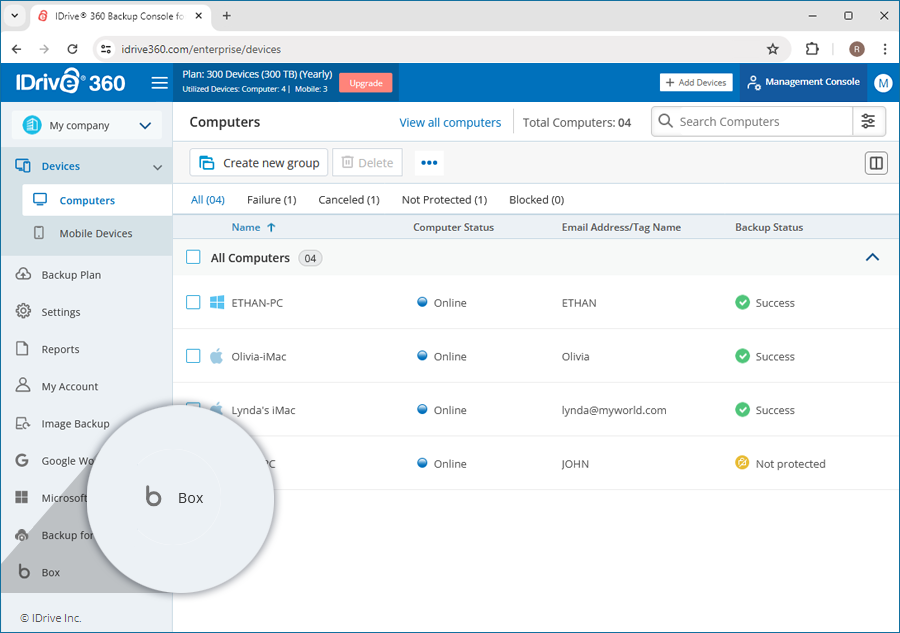Viewport: 900px width, 633px height.
Task: Click the JOHN tag name
Action: point(575,464)
